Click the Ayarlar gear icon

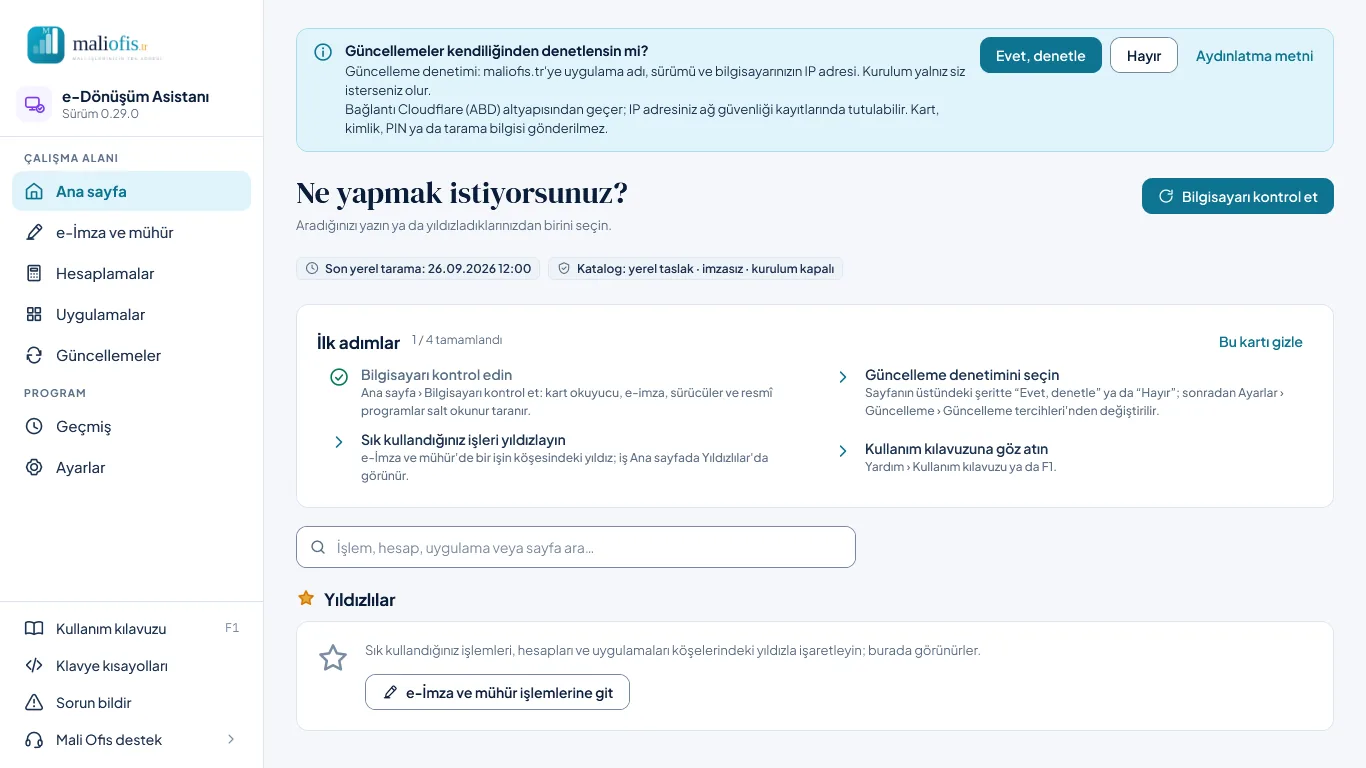(34, 467)
